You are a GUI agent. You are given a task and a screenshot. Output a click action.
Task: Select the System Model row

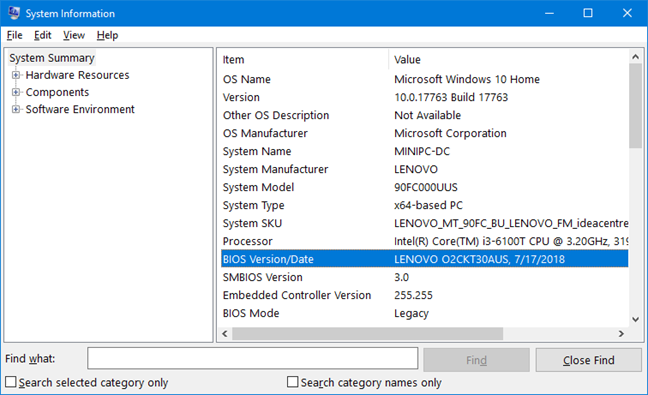[x=424, y=187]
